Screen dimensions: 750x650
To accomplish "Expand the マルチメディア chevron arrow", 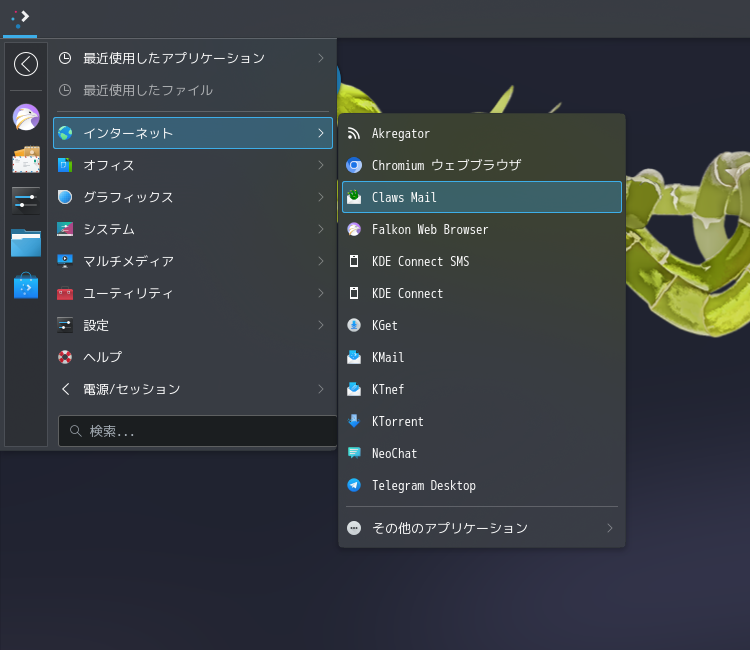I will tap(321, 261).
